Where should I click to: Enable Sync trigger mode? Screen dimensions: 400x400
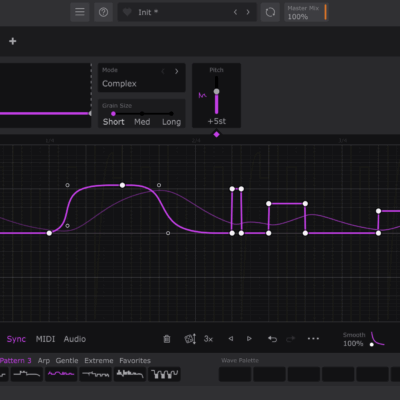pos(16,339)
